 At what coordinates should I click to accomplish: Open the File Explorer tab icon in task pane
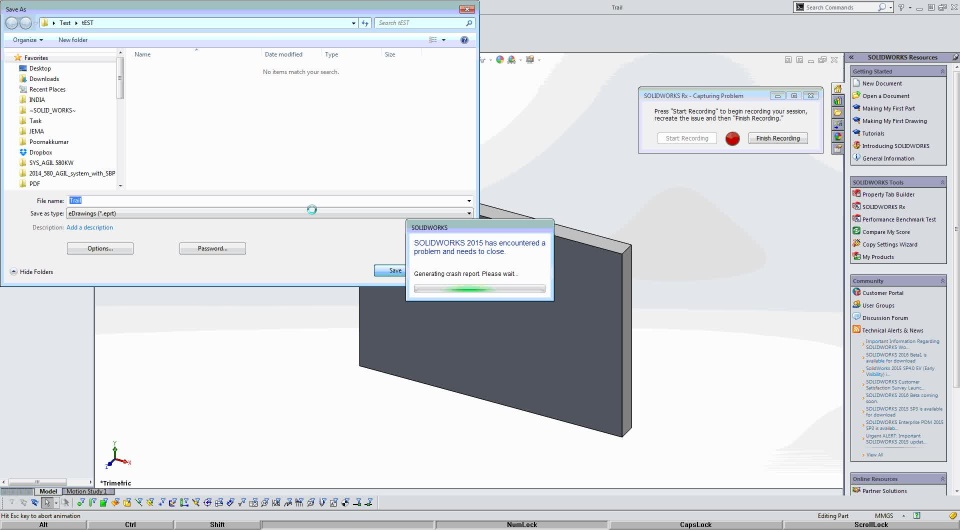pos(837,113)
